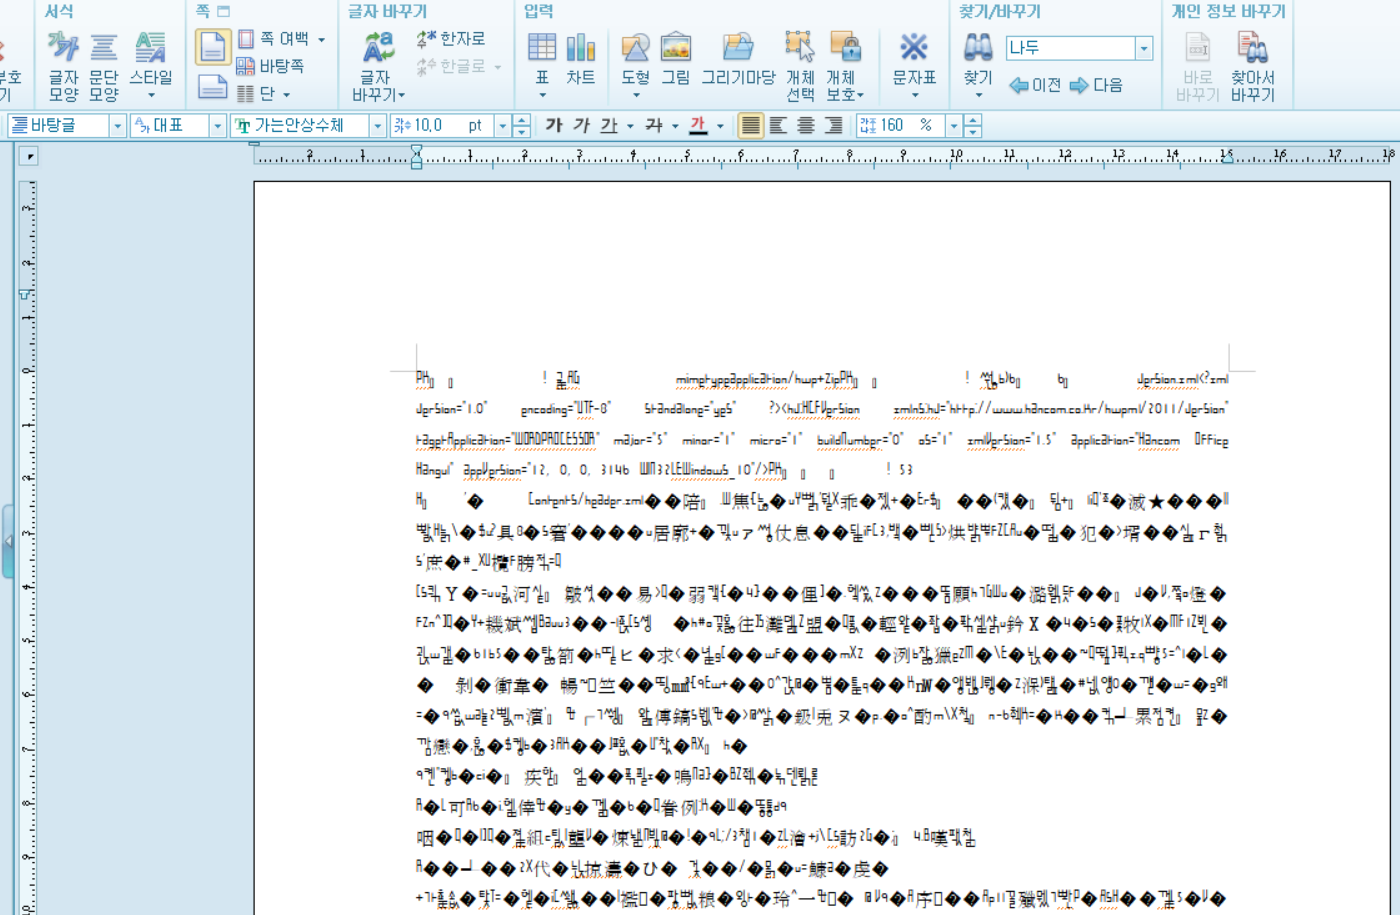Open the 스타일 styles gallery
This screenshot has height=915, width=1400.
tap(151, 66)
